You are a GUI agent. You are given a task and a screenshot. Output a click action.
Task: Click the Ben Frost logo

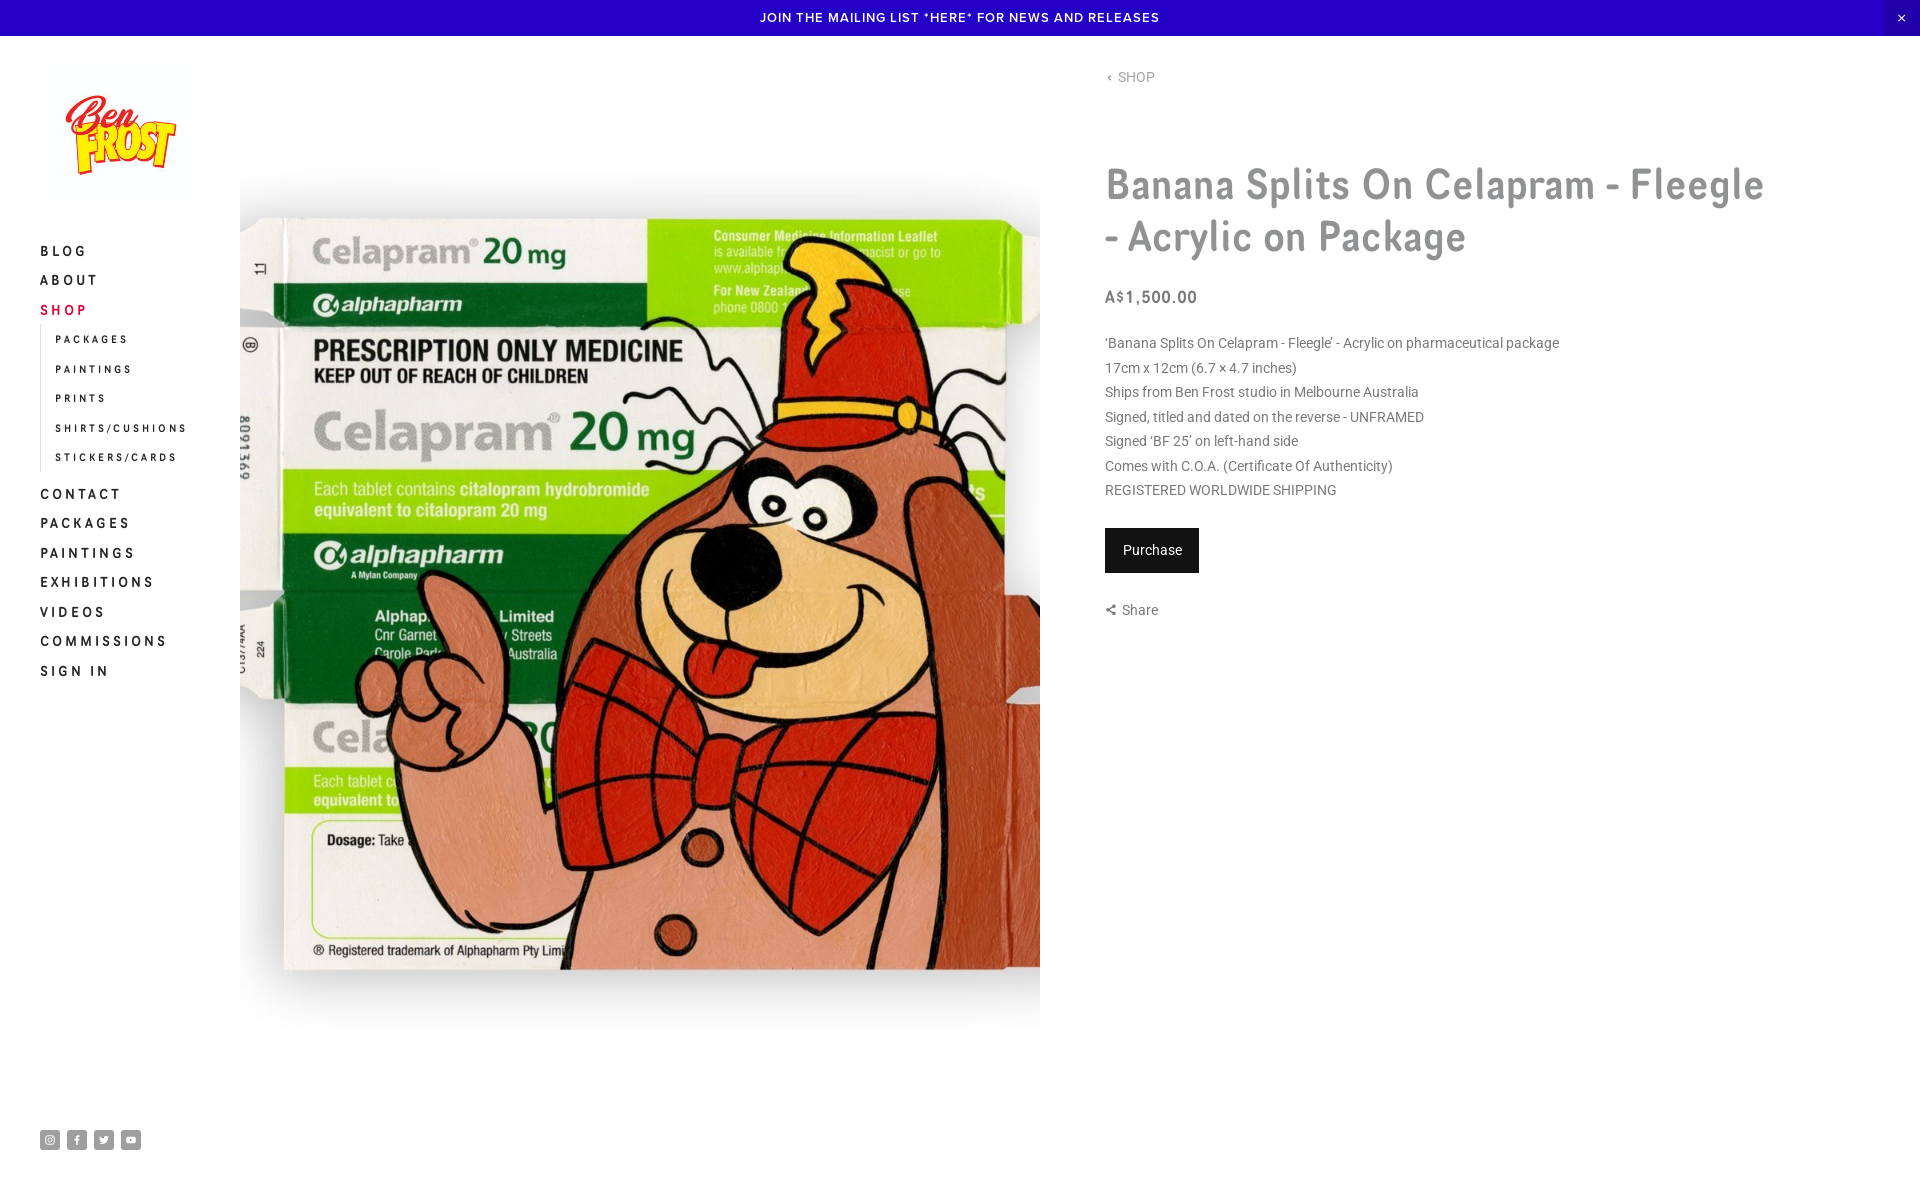(120, 135)
